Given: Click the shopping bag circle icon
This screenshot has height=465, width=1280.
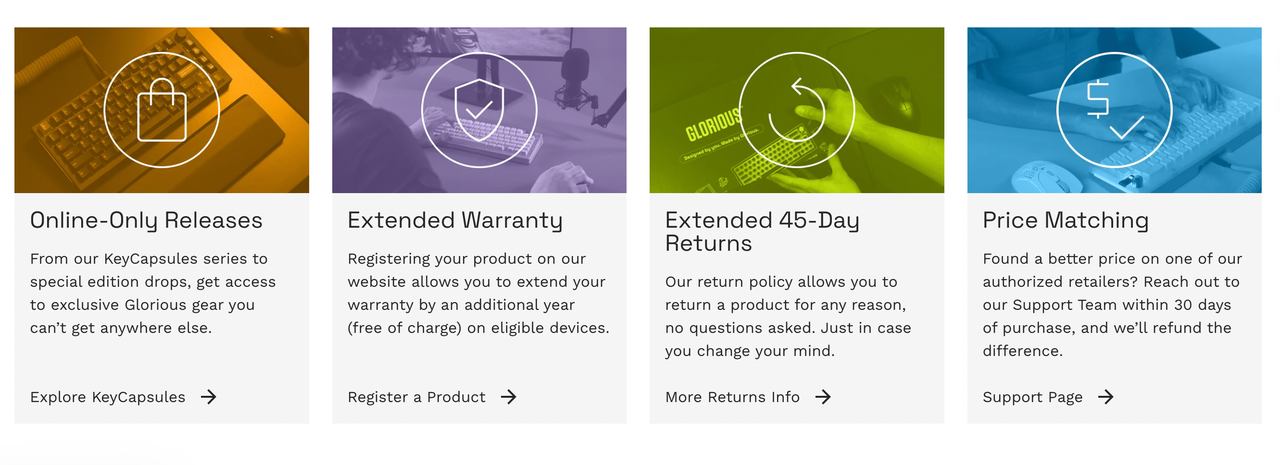Looking at the screenshot, I should point(161,109).
